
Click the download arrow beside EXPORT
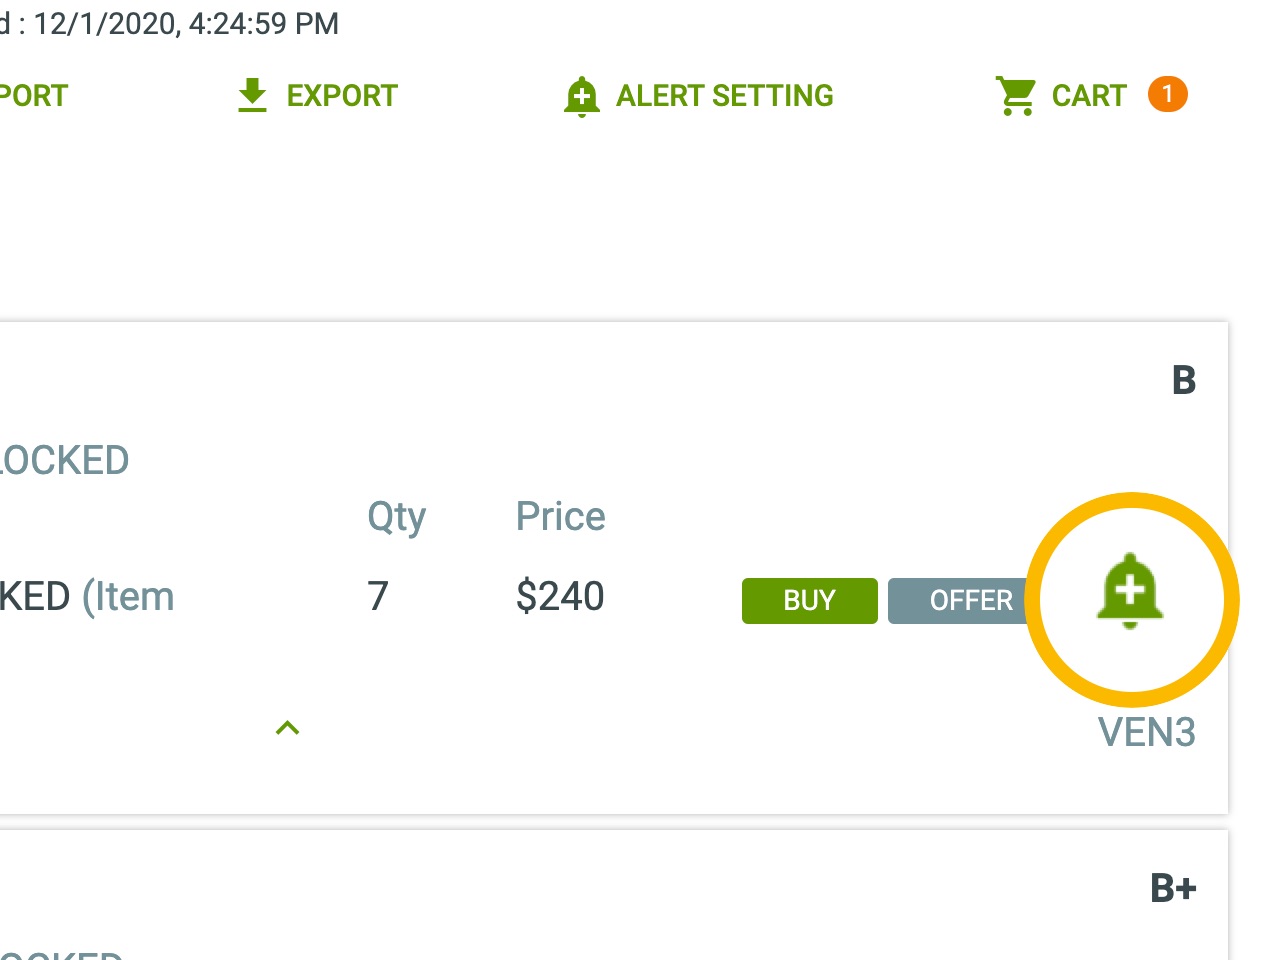click(x=252, y=93)
